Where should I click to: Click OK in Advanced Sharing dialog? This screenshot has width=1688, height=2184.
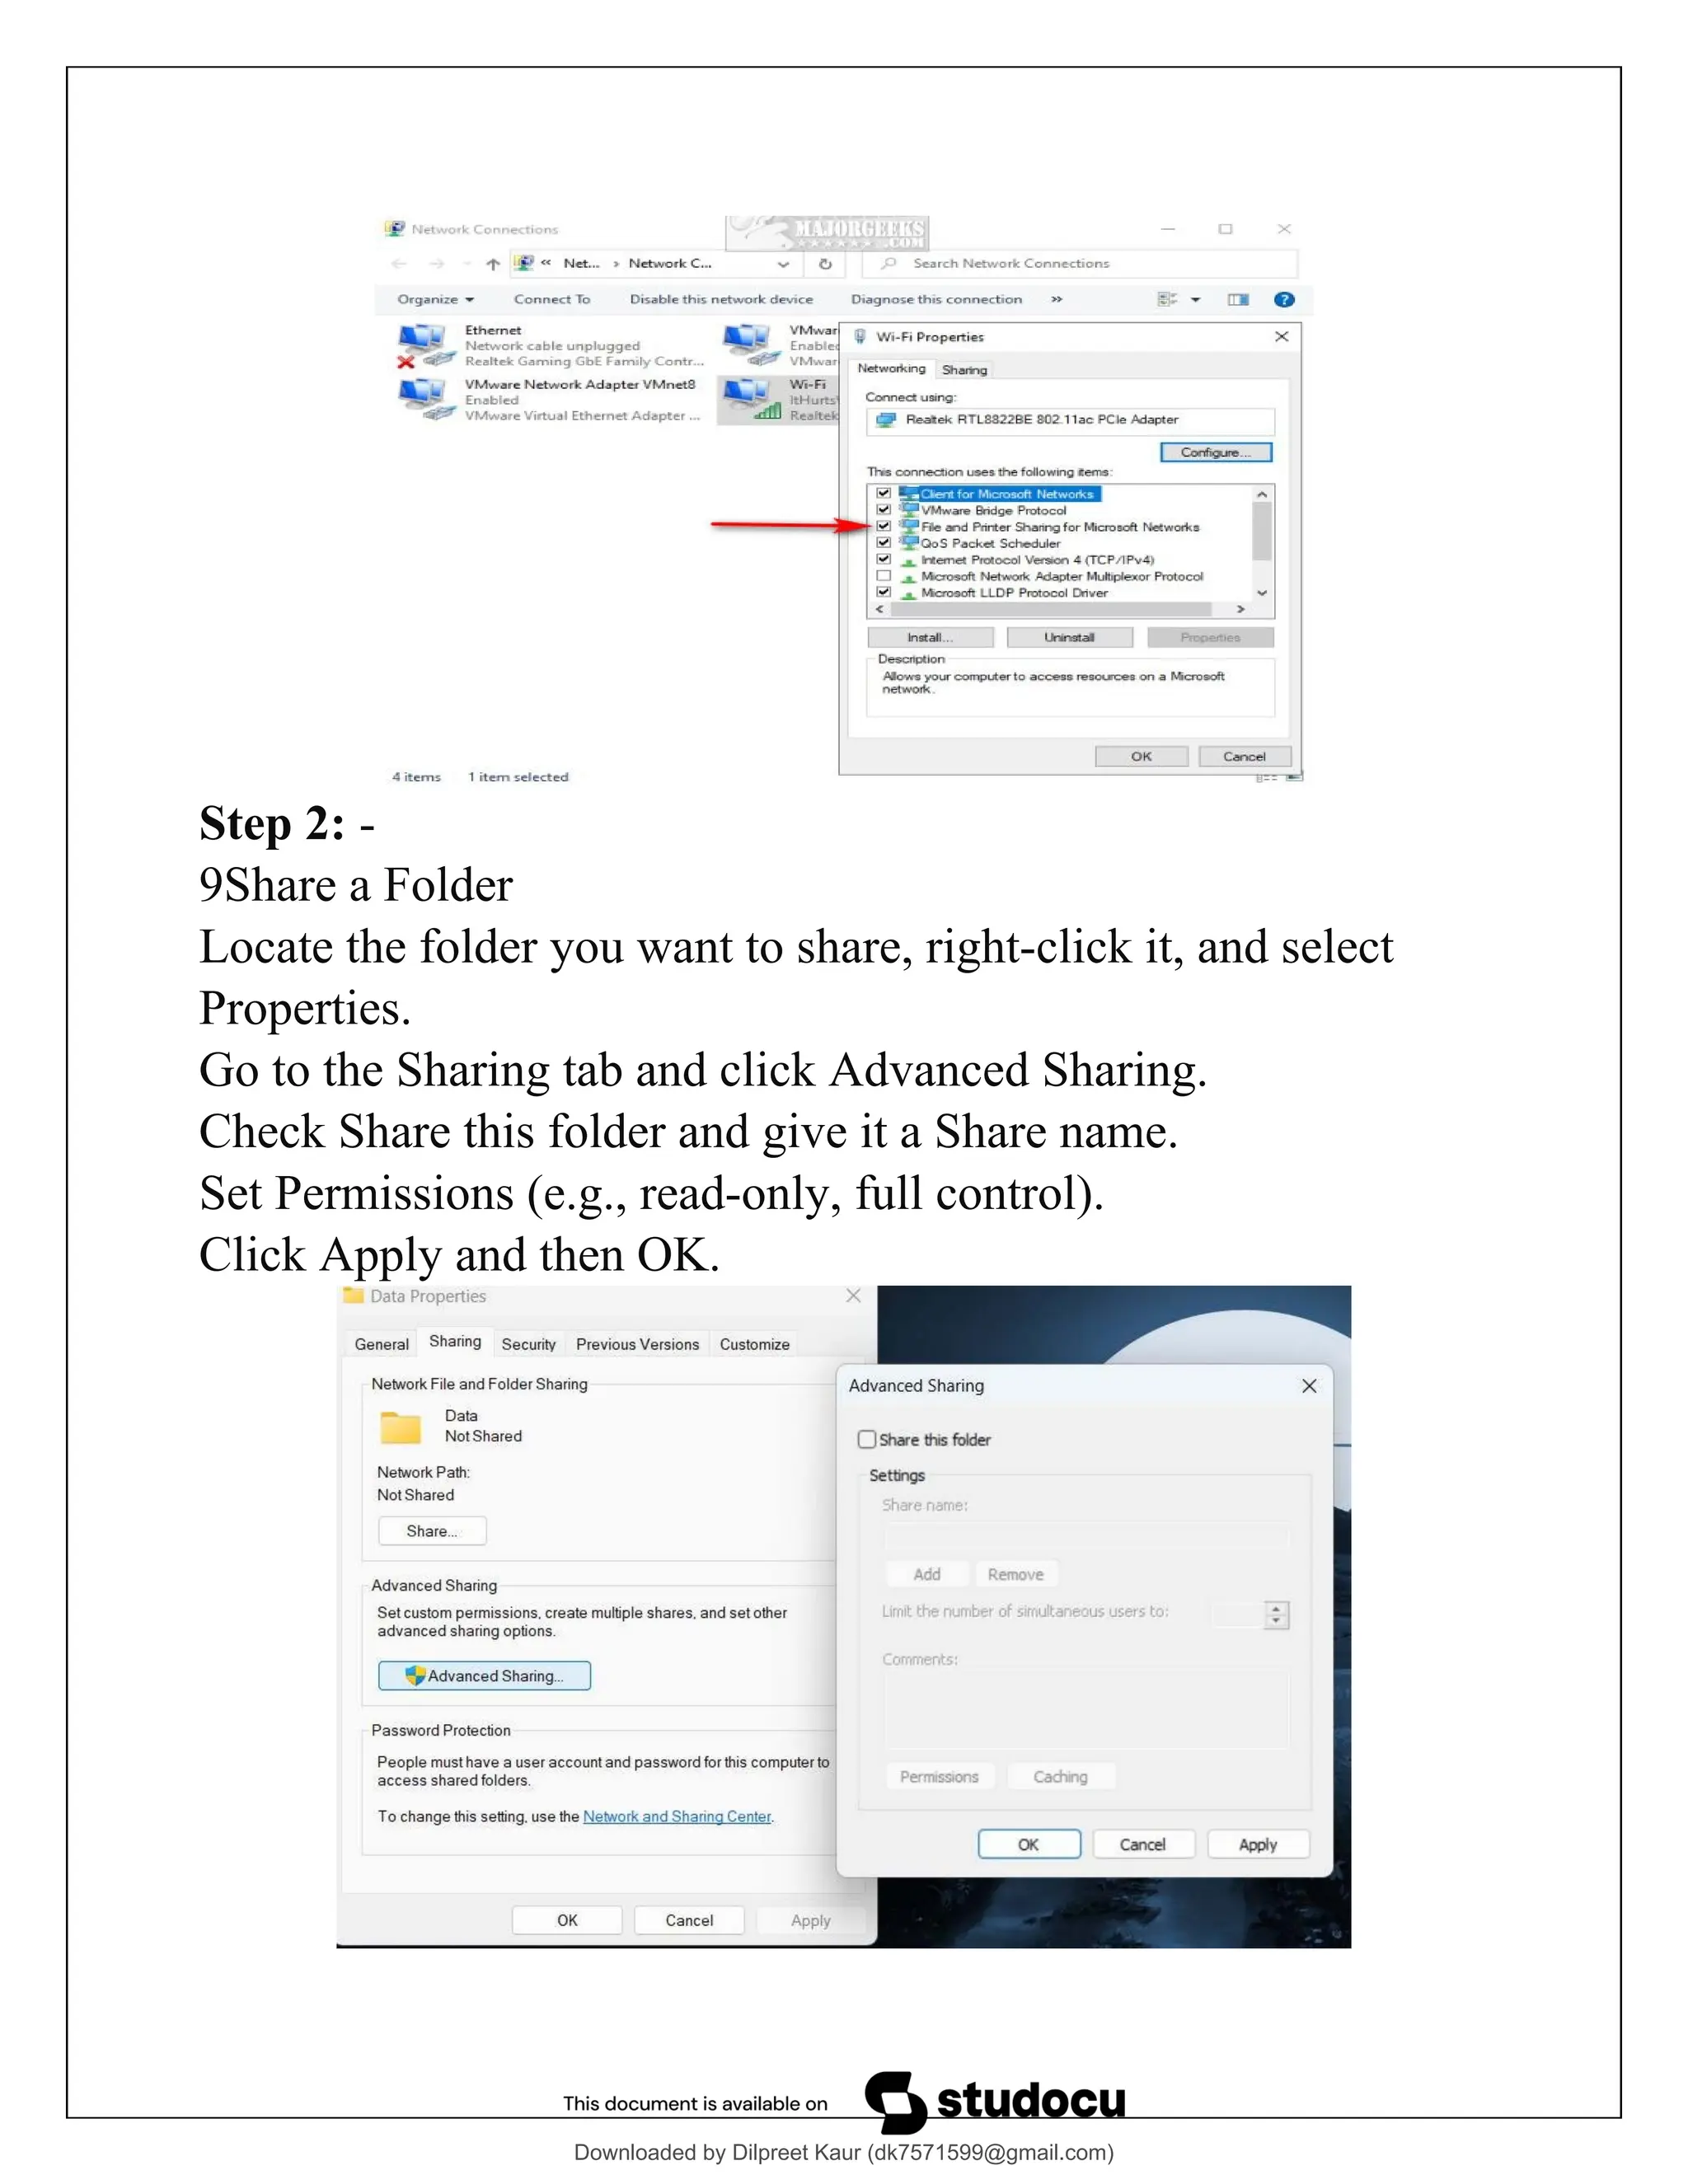tap(1029, 1844)
